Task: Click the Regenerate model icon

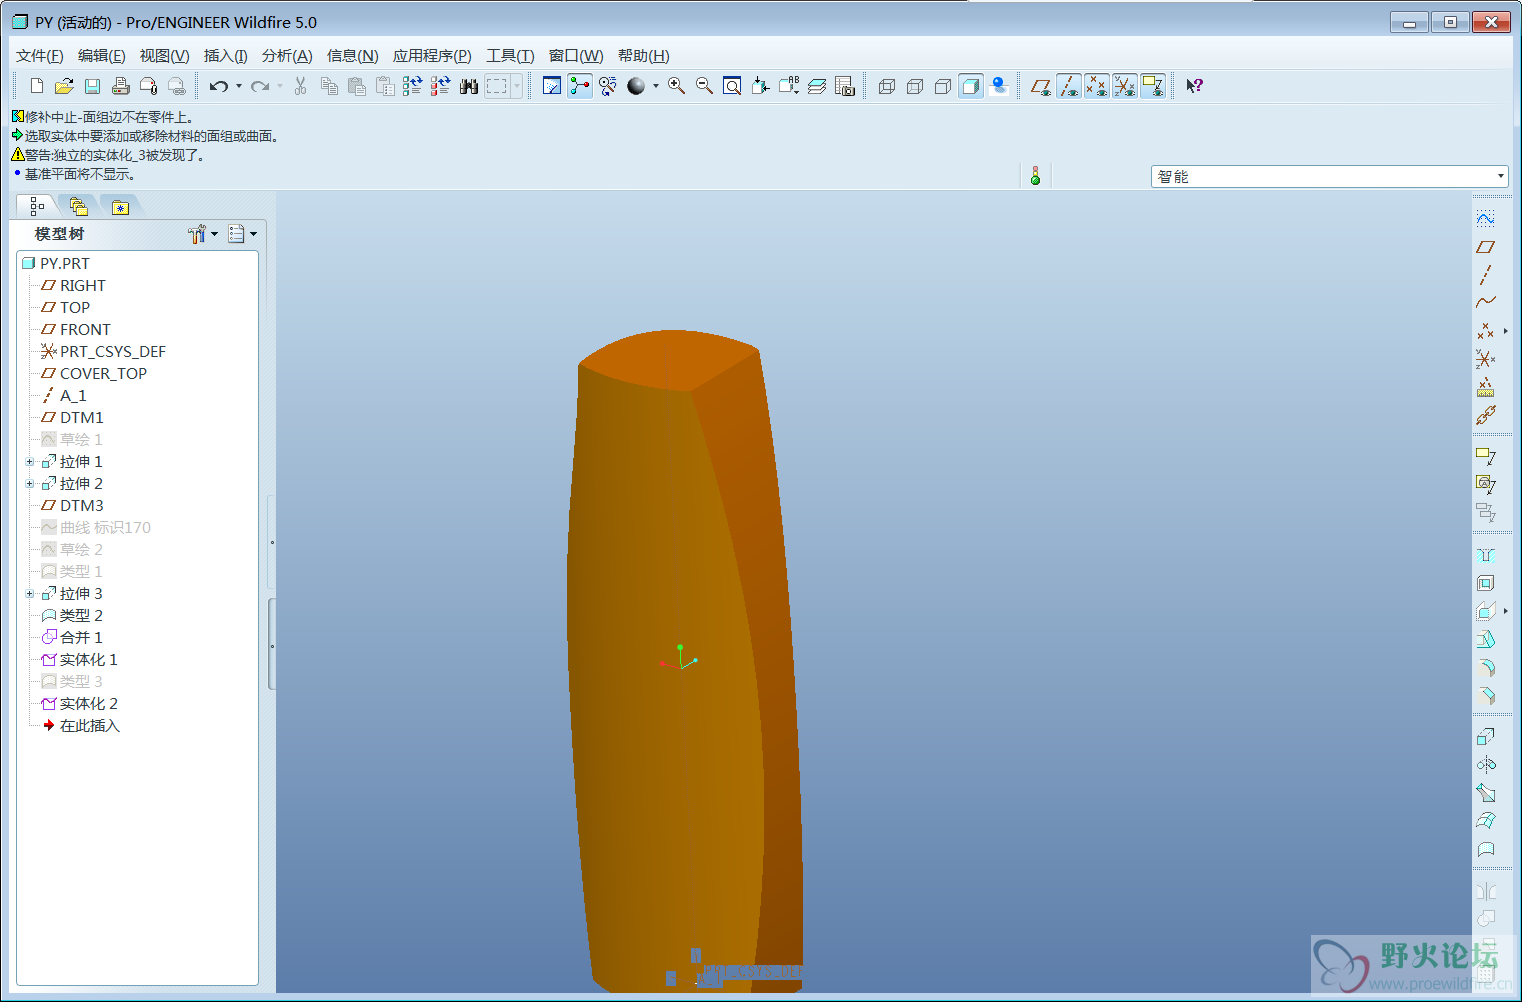Action: tap(412, 86)
